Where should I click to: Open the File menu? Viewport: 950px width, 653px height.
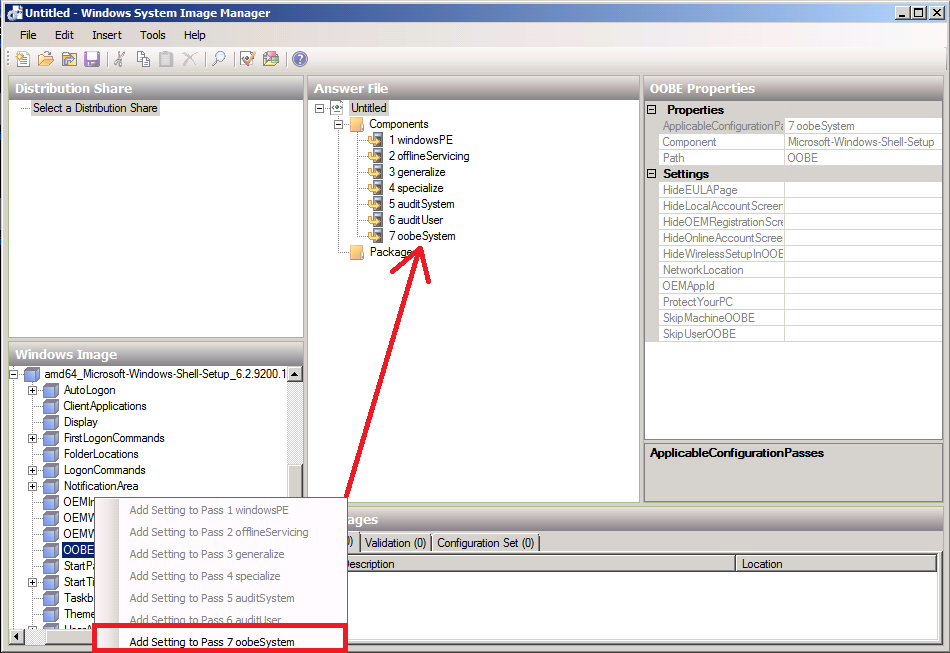pyautogui.click(x=28, y=35)
